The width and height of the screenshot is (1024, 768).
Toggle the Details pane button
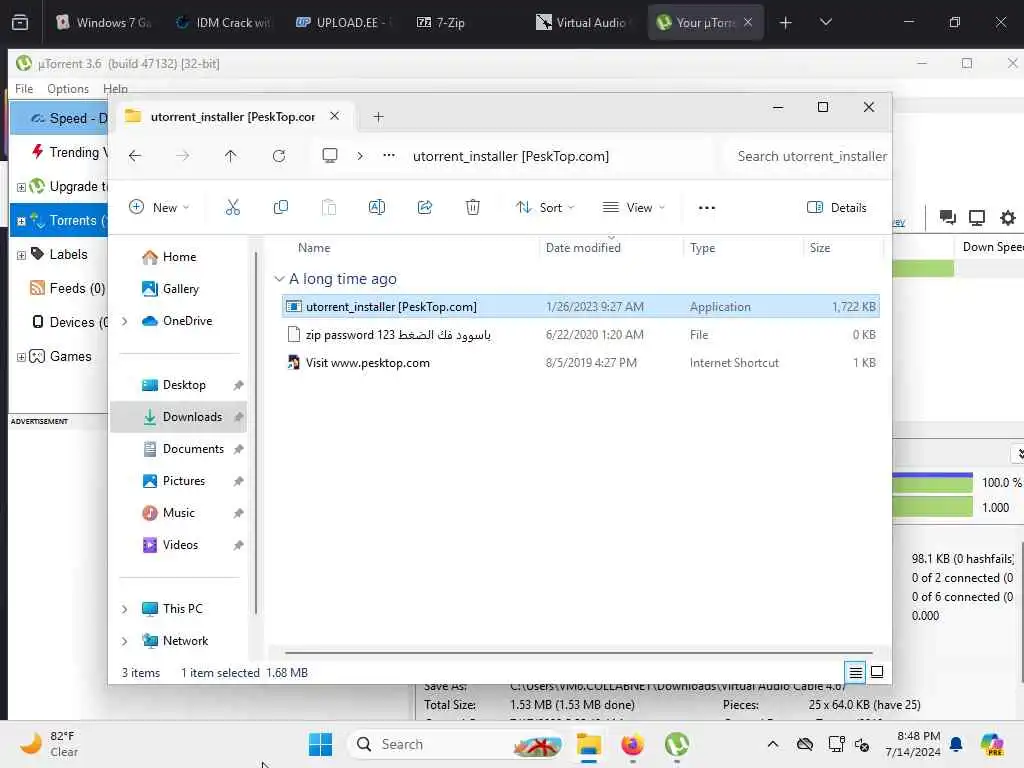click(837, 208)
